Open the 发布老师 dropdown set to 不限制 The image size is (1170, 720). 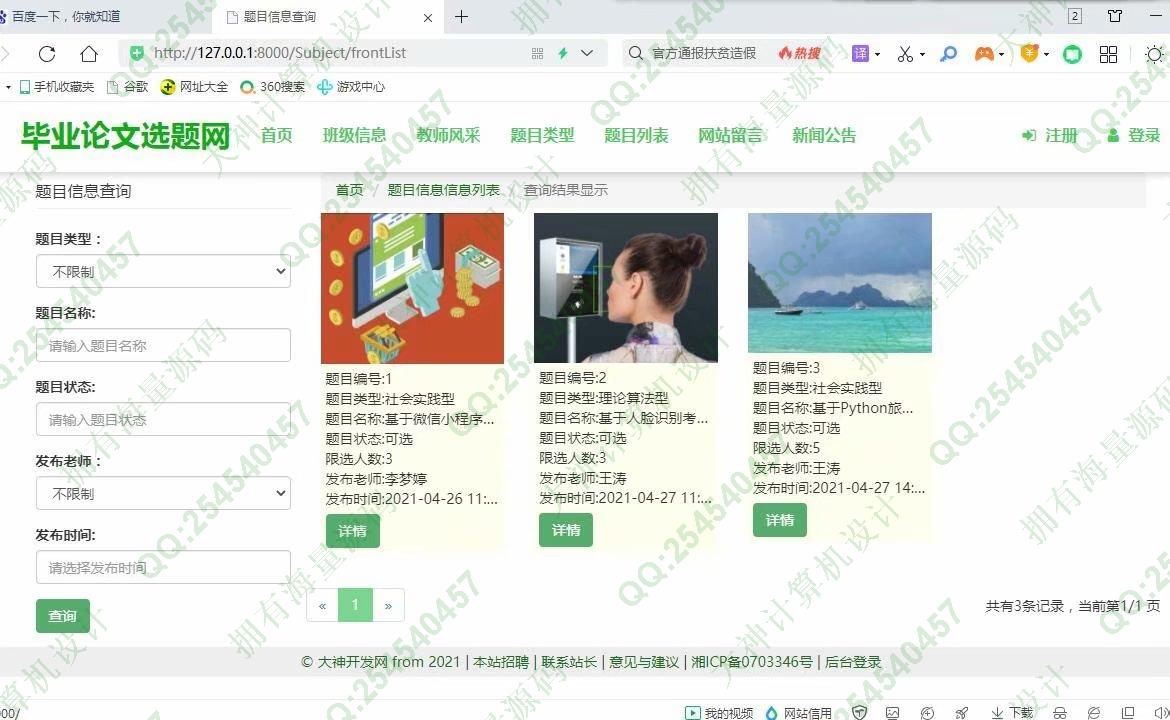(x=163, y=493)
